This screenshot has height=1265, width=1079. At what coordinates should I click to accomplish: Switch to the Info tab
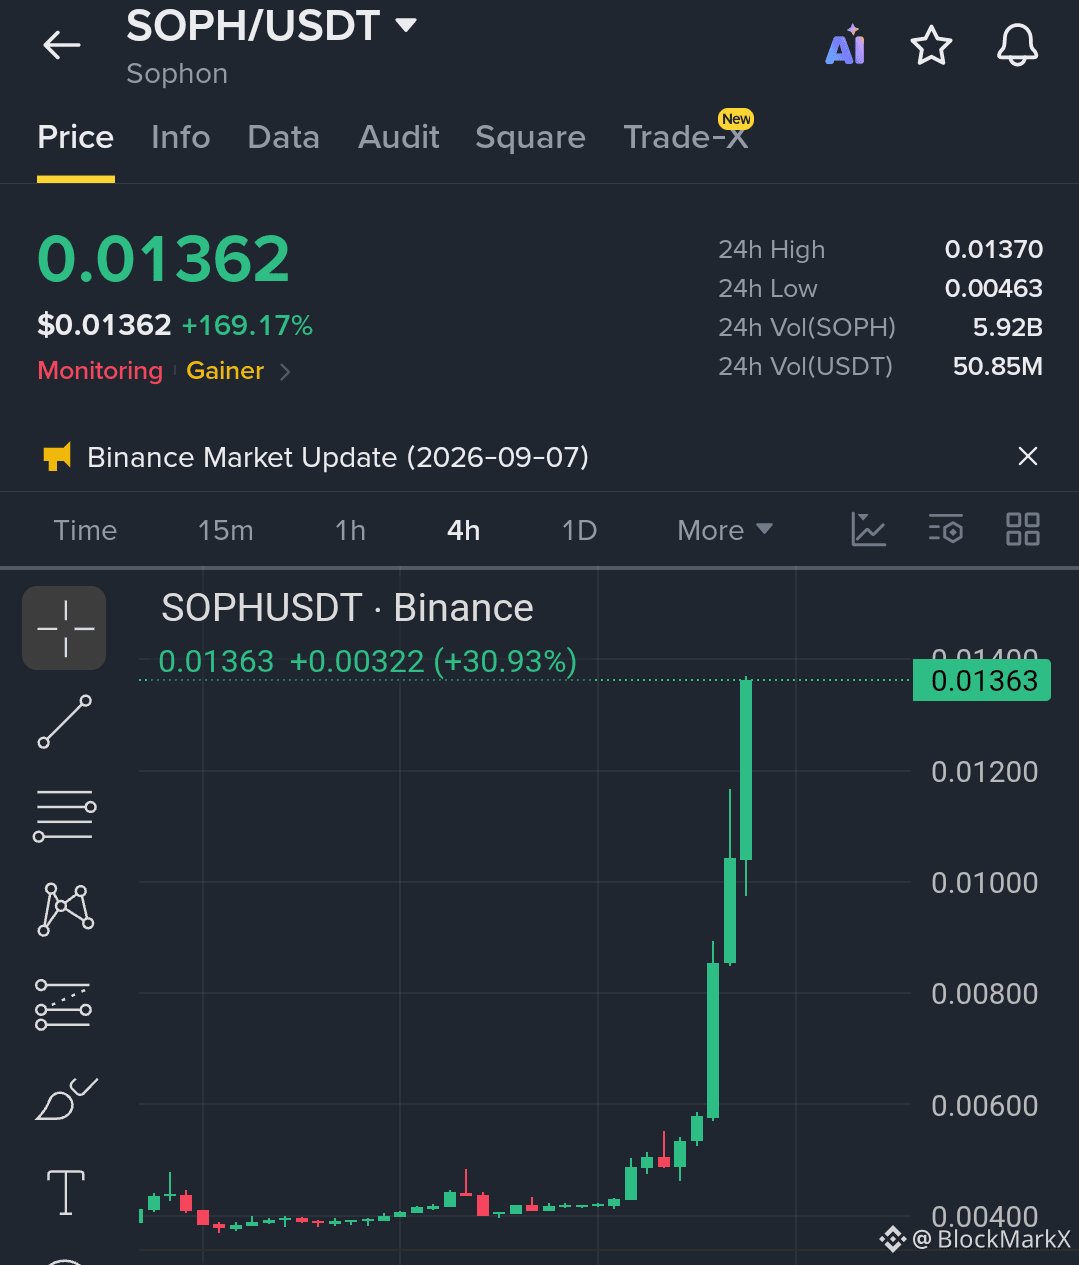(181, 137)
